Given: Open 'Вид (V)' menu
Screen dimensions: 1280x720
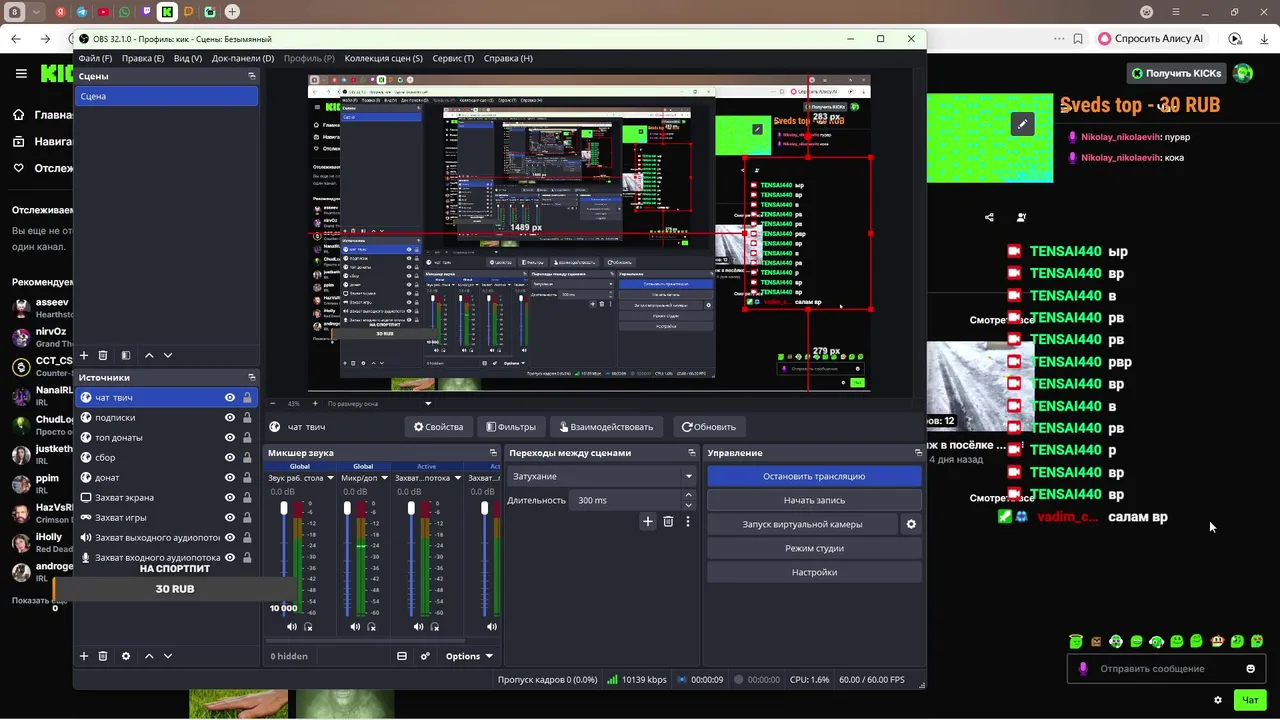Looking at the screenshot, I should [188, 58].
